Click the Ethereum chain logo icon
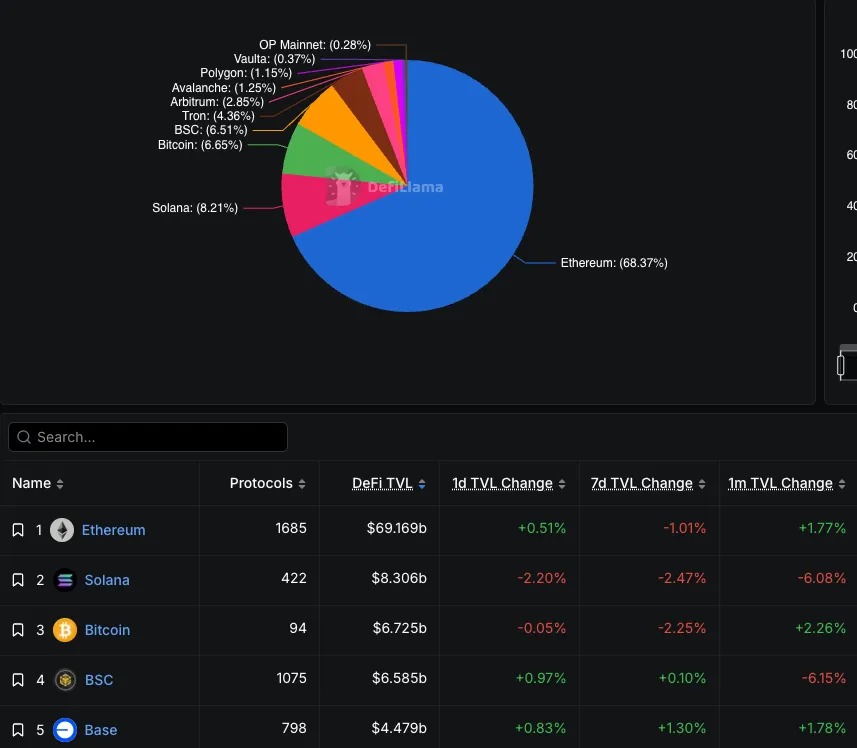The image size is (857, 748). (x=62, y=530)
